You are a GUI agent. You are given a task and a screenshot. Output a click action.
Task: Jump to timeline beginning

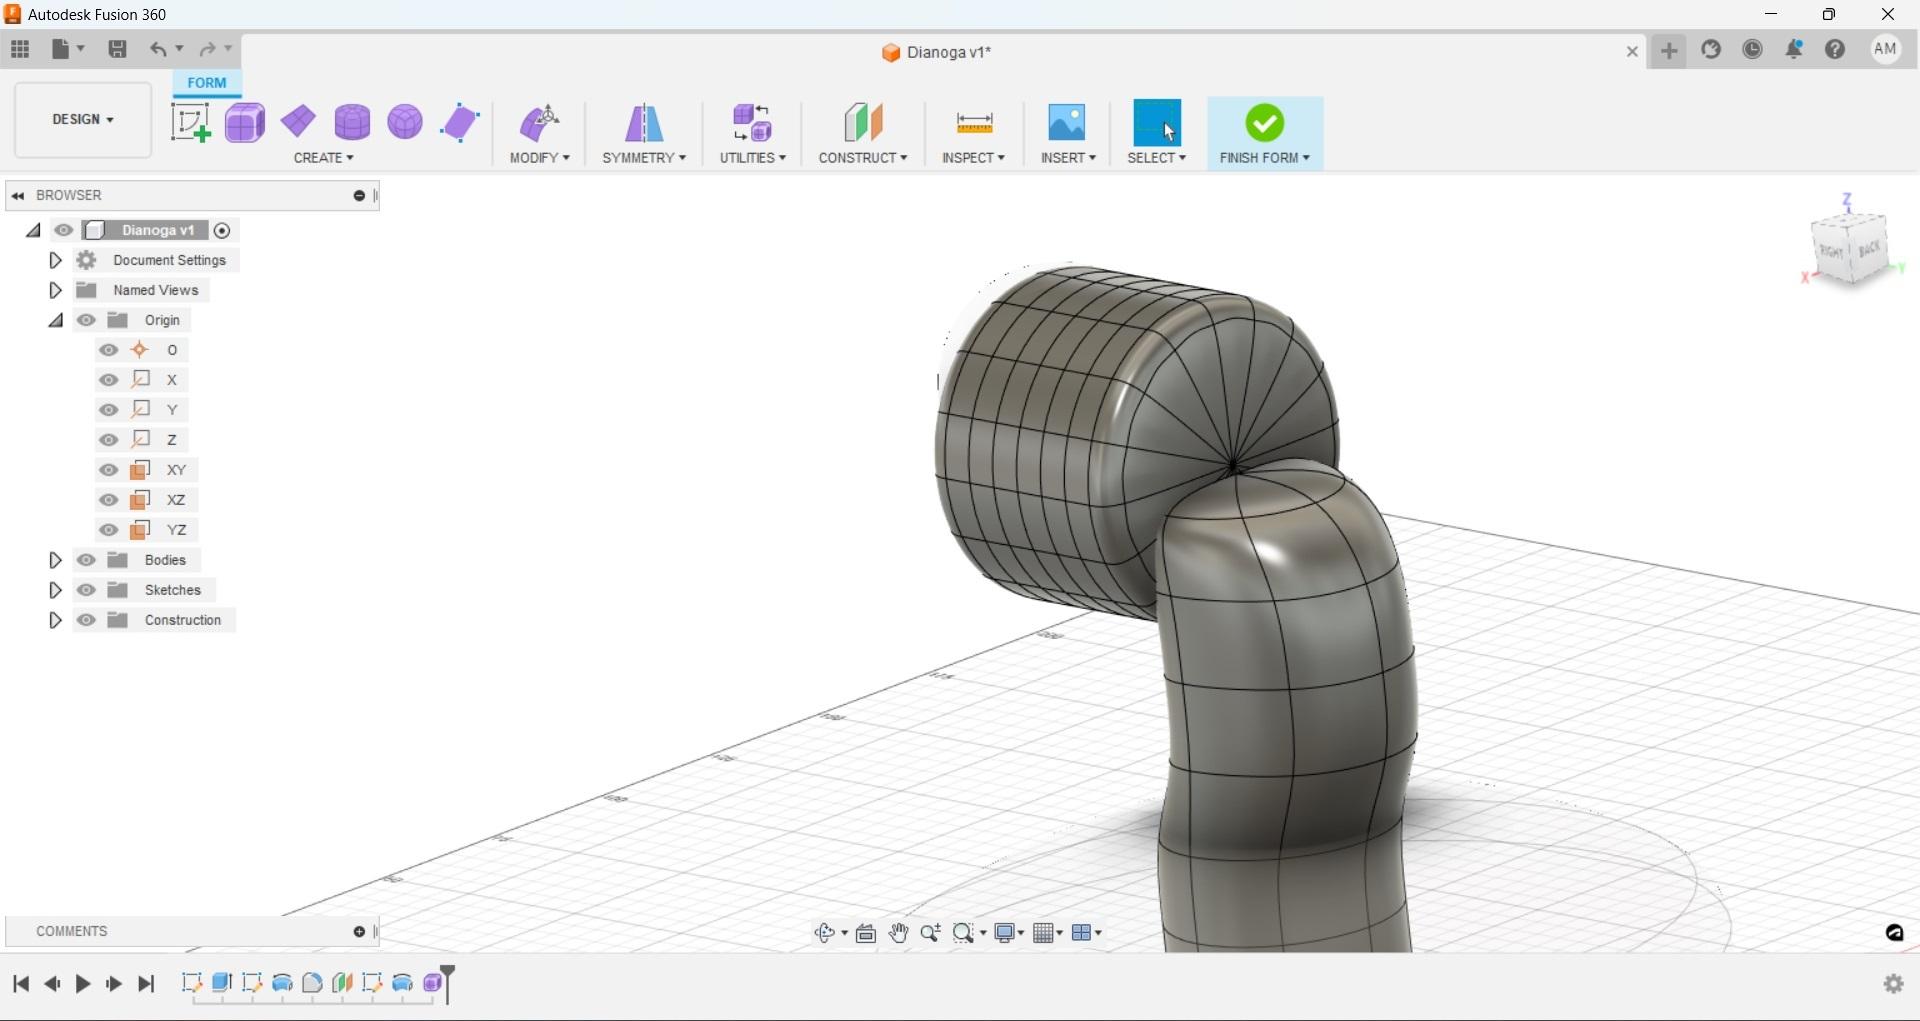21,984
